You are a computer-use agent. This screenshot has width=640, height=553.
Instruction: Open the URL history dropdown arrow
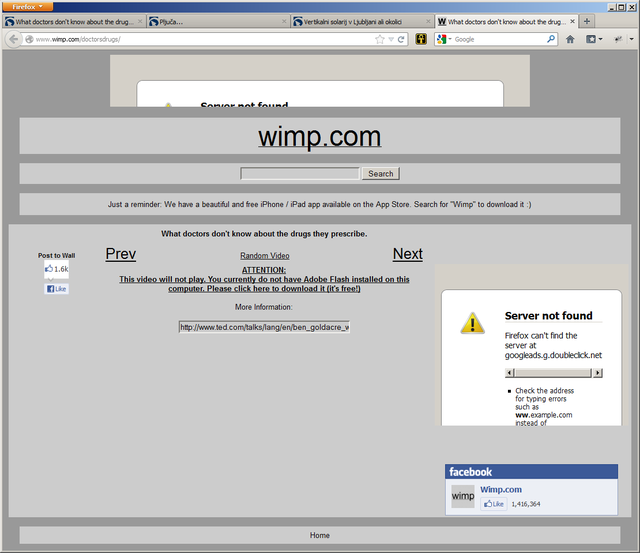click(x=391, y=39)
